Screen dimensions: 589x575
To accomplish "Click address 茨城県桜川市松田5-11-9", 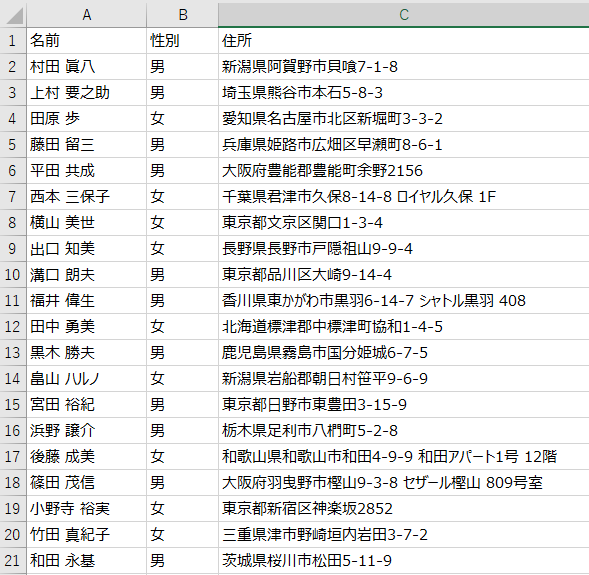I will [x=404, y=560].
